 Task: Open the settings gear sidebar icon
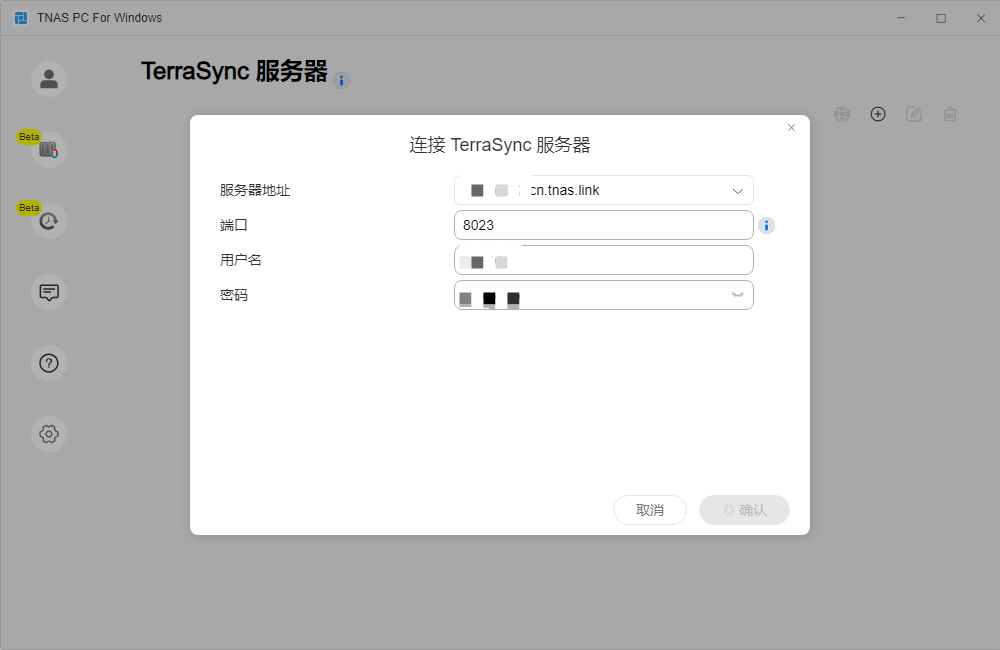point(49,434)
